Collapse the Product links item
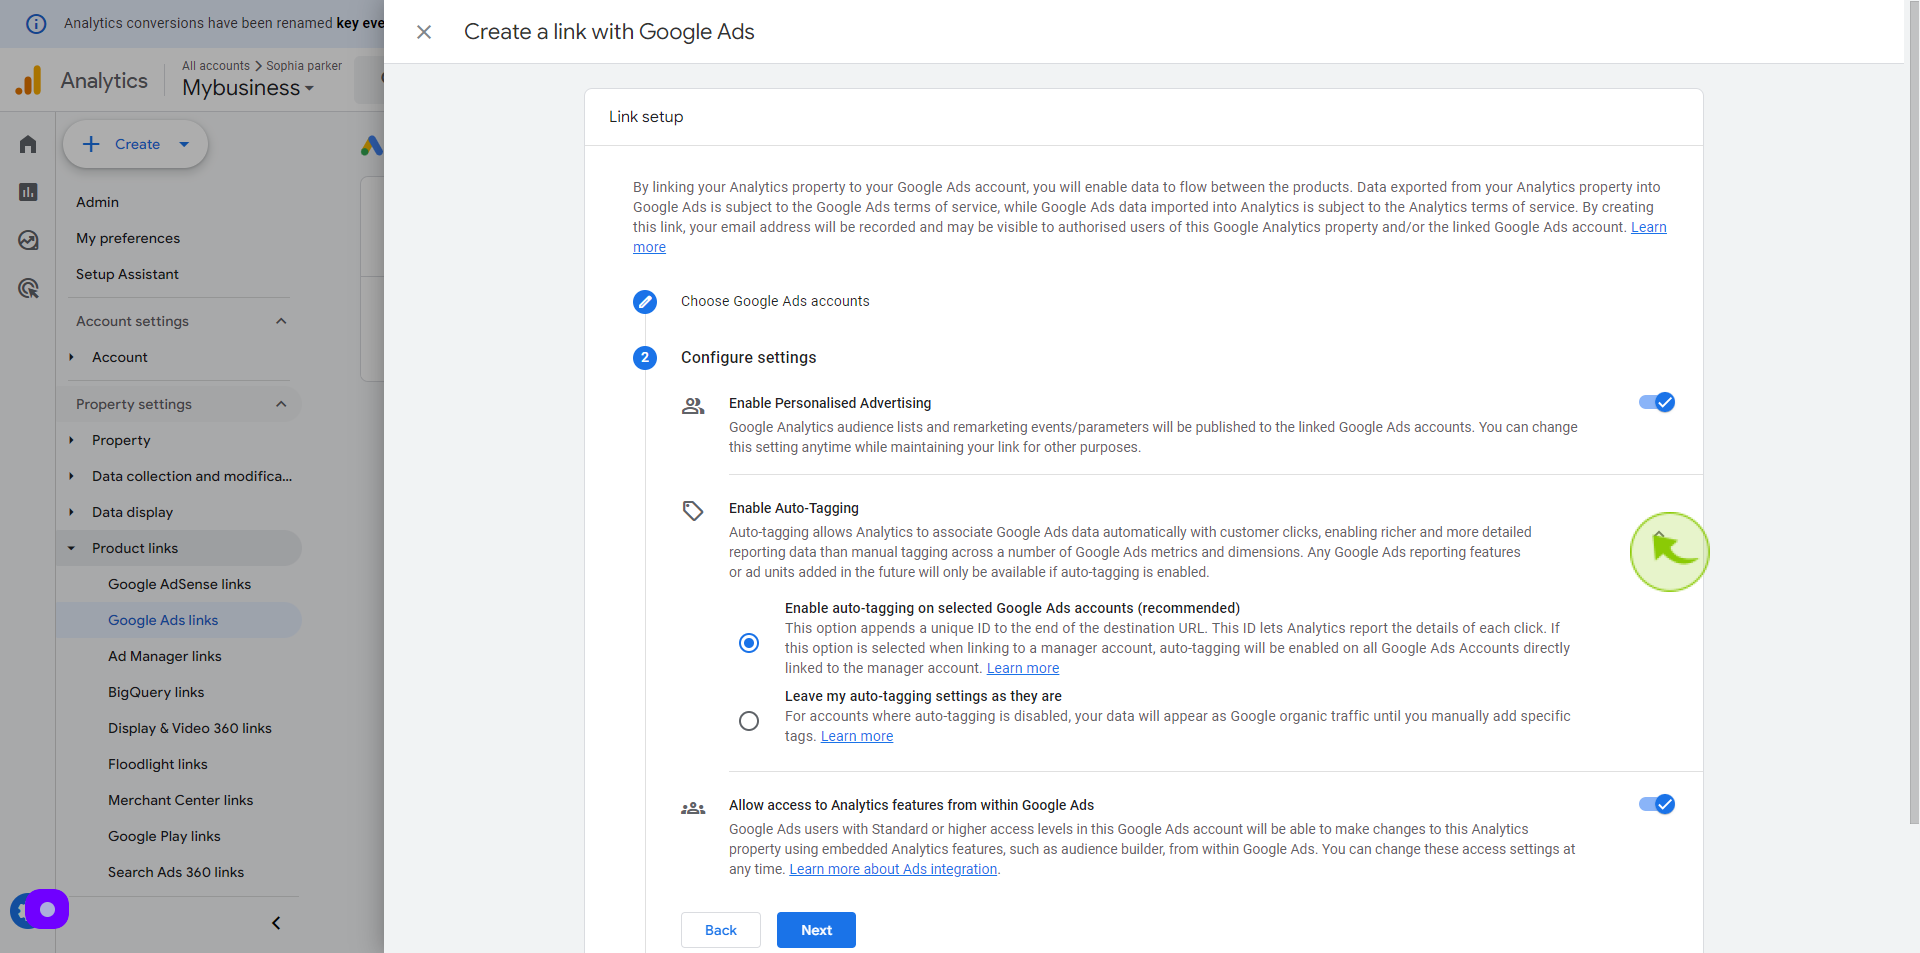This screenshot has height=953, width=1920. [71, 548]
